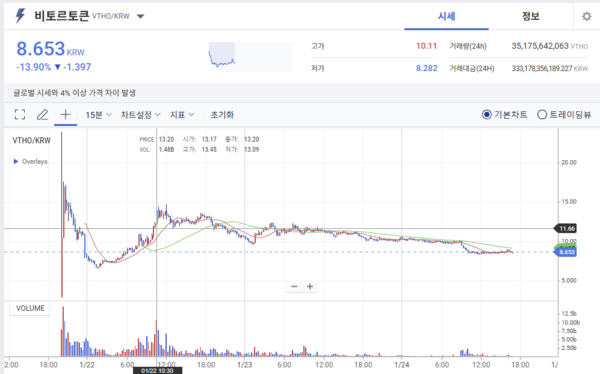The image size is (600, 374).
Task: Zoom in chart with plus button
Action: click(x=310, y=286)
